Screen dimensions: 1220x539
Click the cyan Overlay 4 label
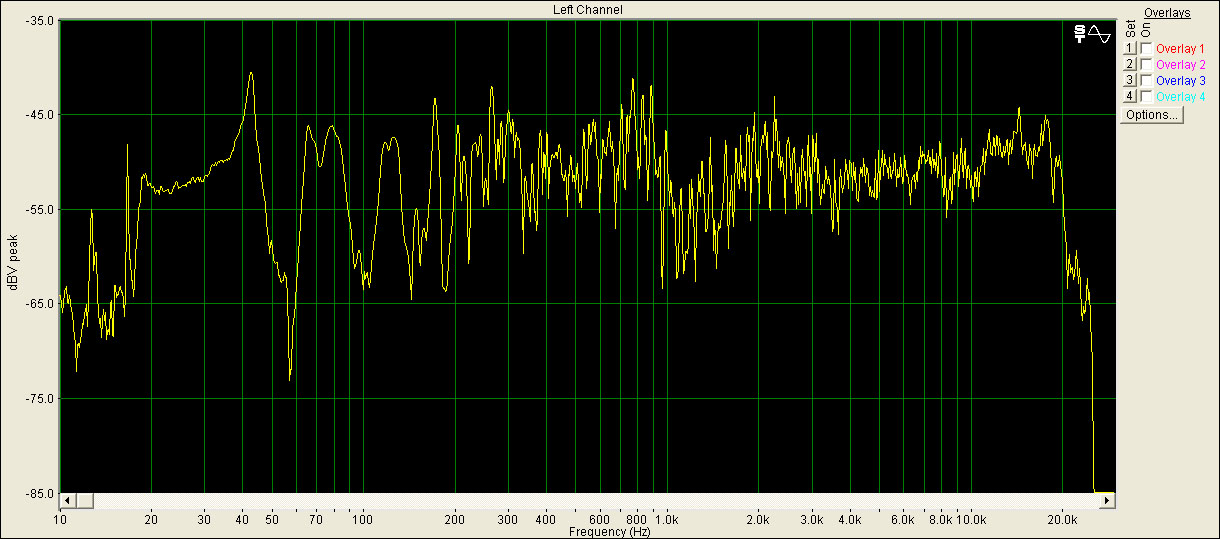click(x=1180, y=96)
